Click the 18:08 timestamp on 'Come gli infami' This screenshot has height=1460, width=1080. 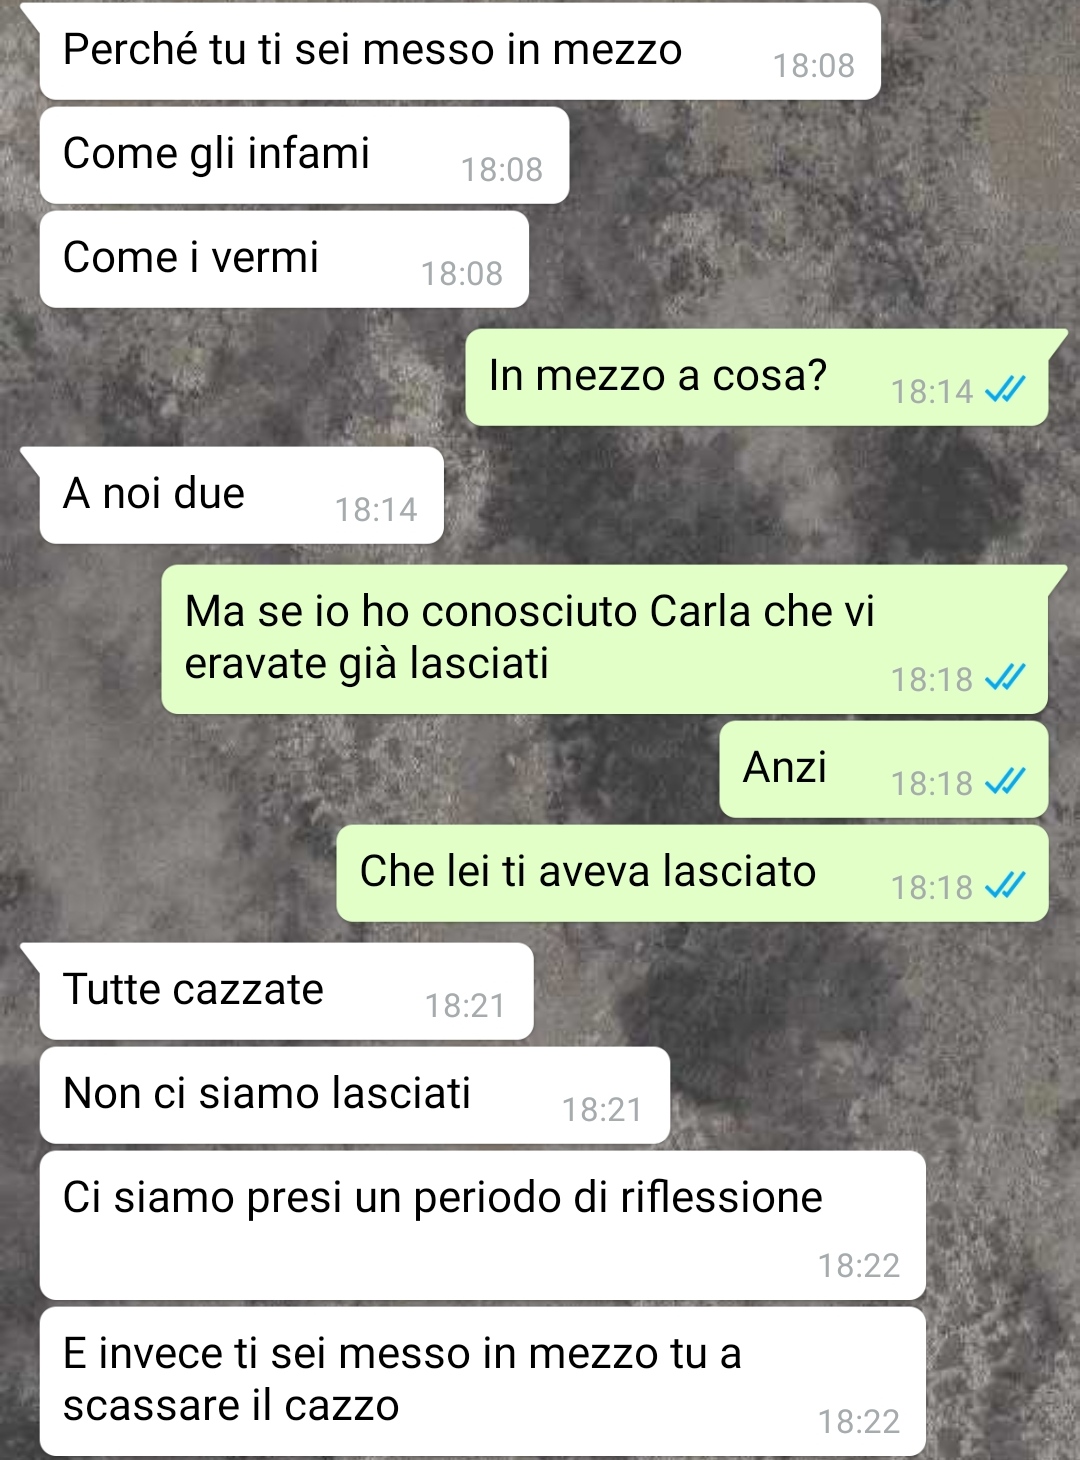click(502, 170)
